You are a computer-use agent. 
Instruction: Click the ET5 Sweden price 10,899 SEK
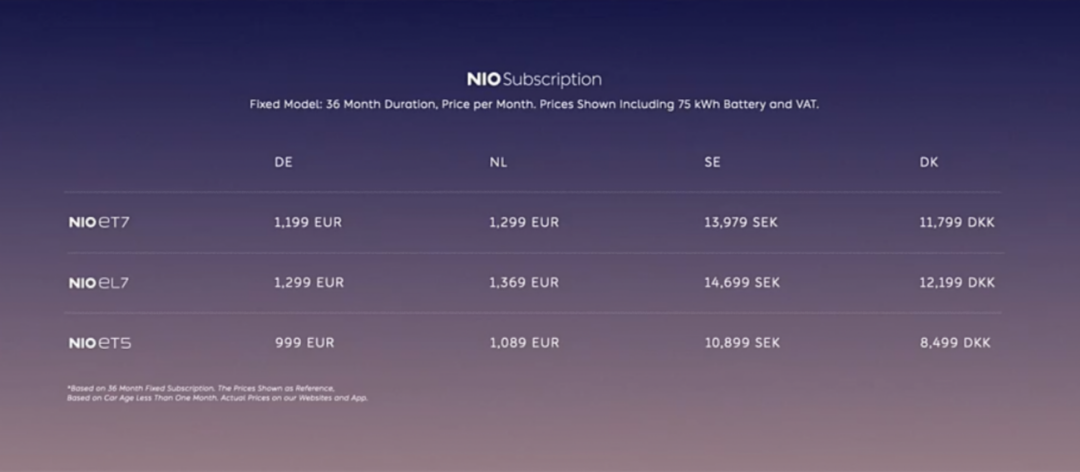[742, 342]
